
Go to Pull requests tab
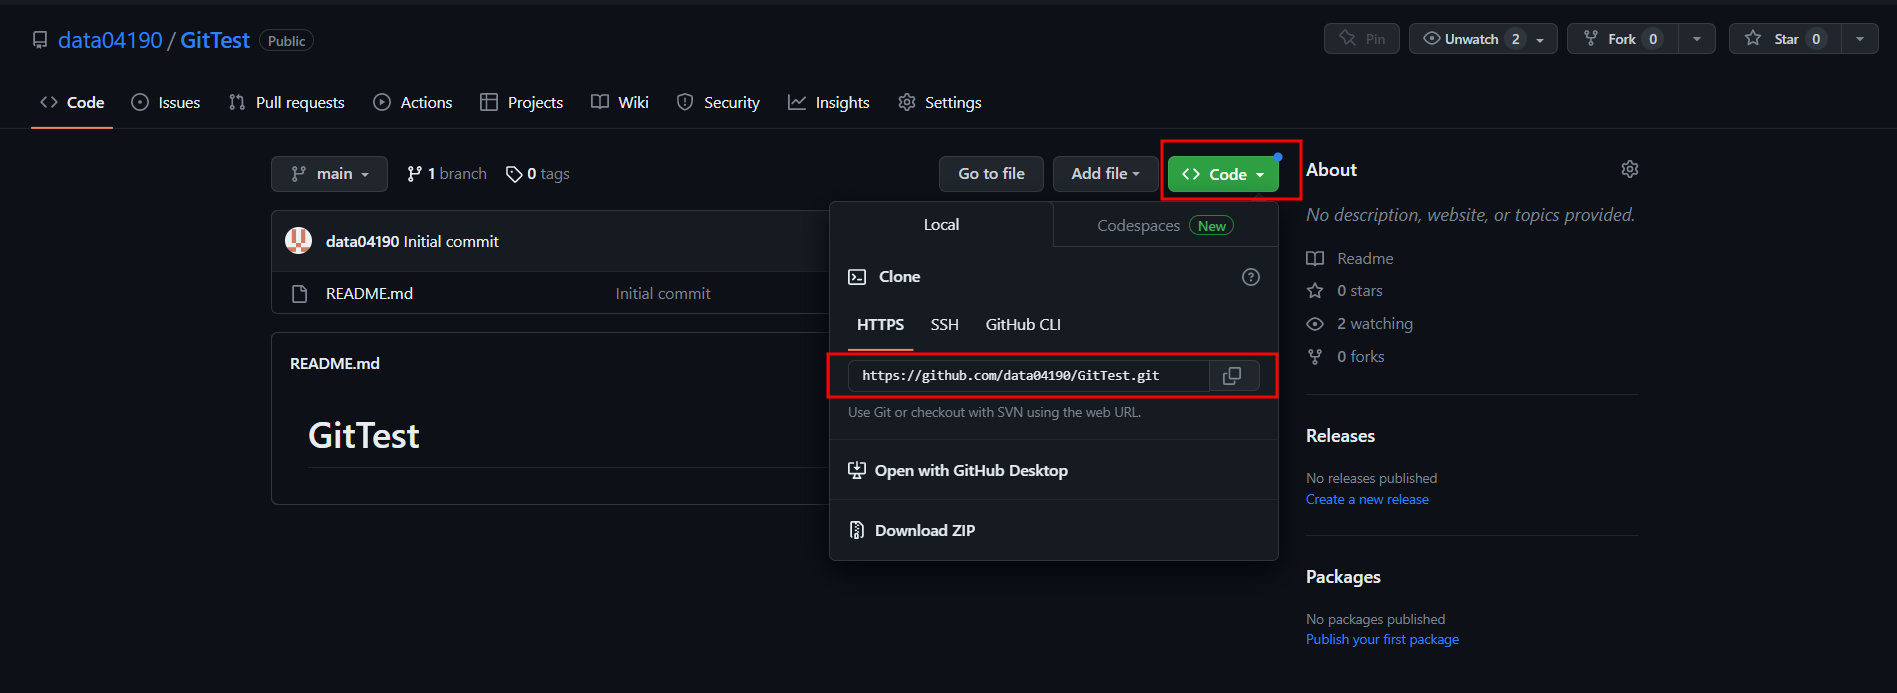287,102
